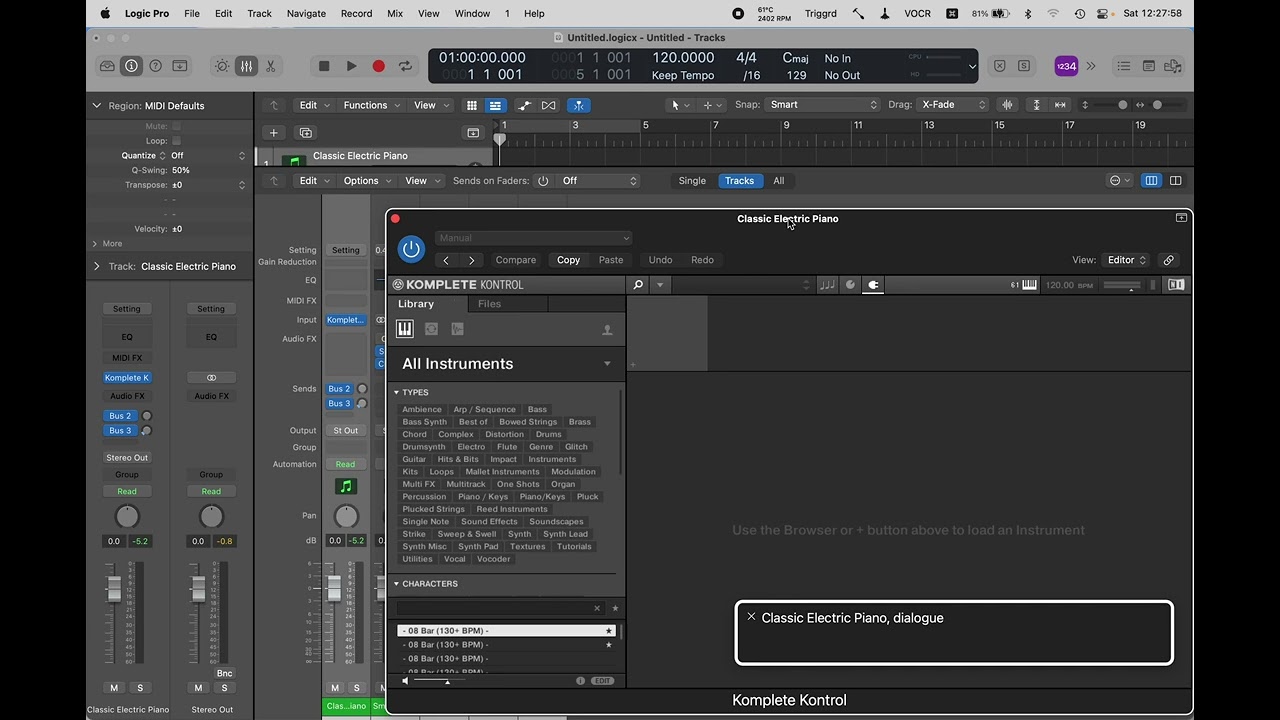Select the Synth Lead type tag
Screen dimensions: 1280x720
(566, 534)
